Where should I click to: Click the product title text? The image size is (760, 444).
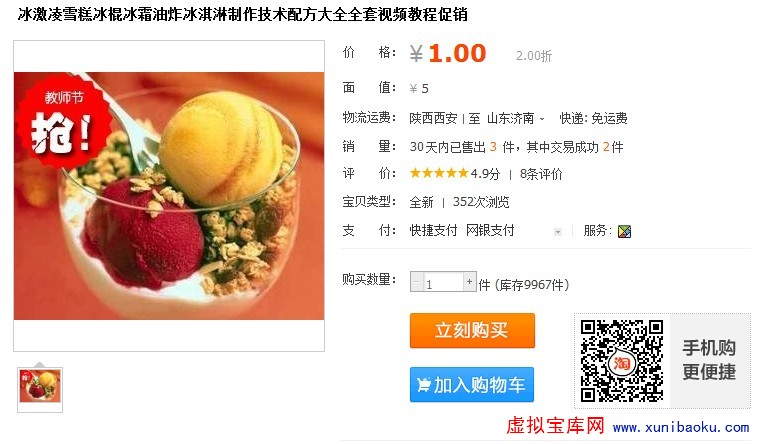click(243, 15)
